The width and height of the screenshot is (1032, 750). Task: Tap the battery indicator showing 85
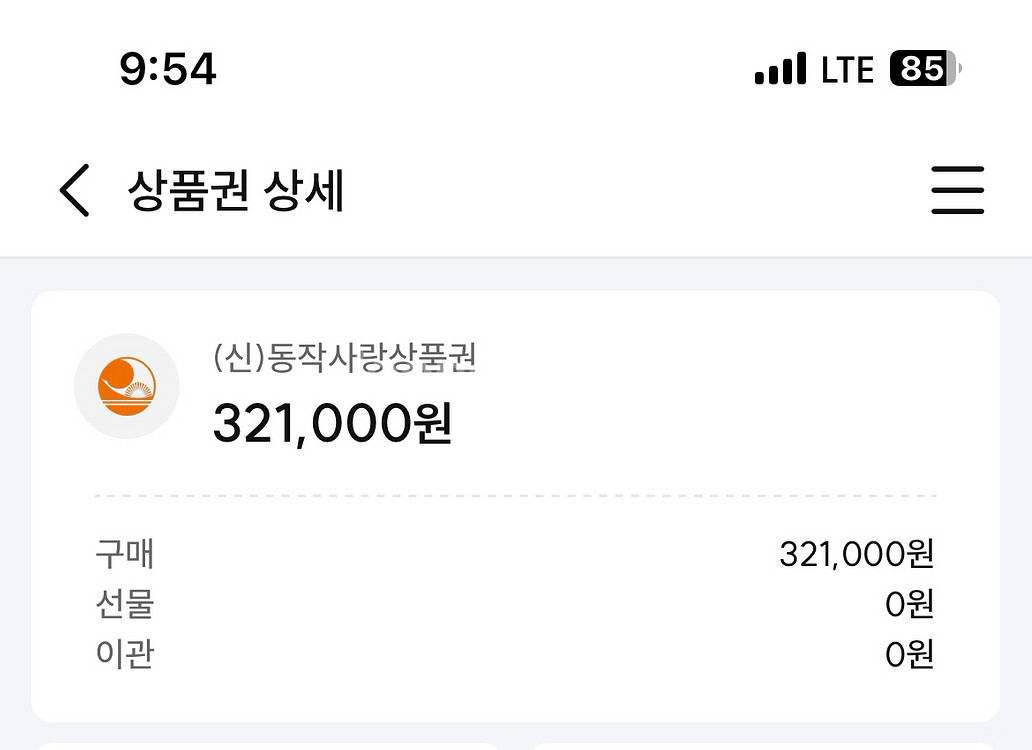(922, 68)
